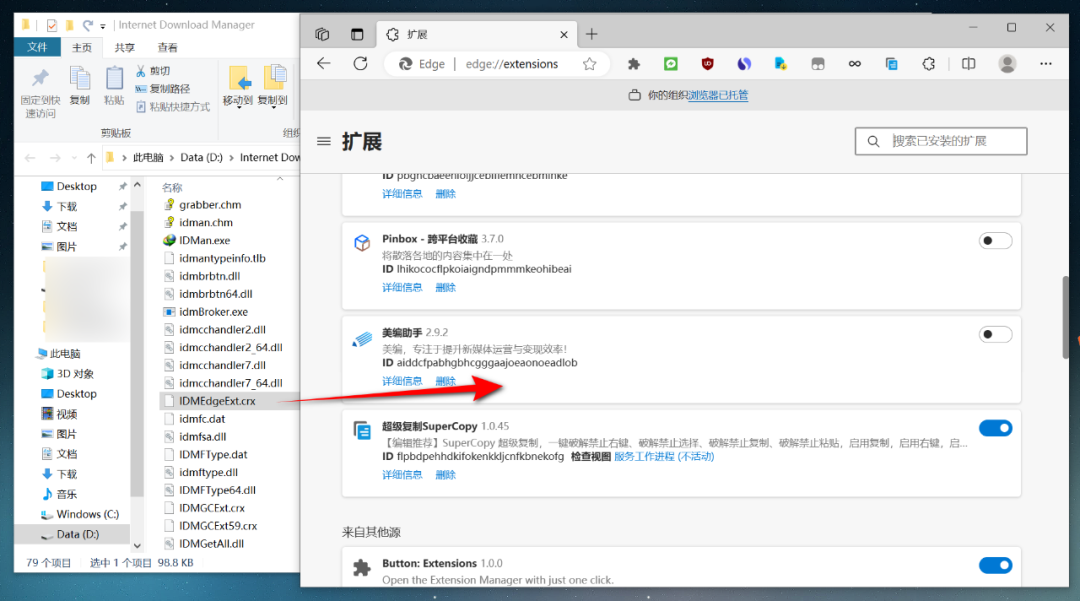Image resolution: width=1080 pixels, height=601 pixels.
Task: Enable the Pinbox extension toggle
Action: tap(995, 241)
